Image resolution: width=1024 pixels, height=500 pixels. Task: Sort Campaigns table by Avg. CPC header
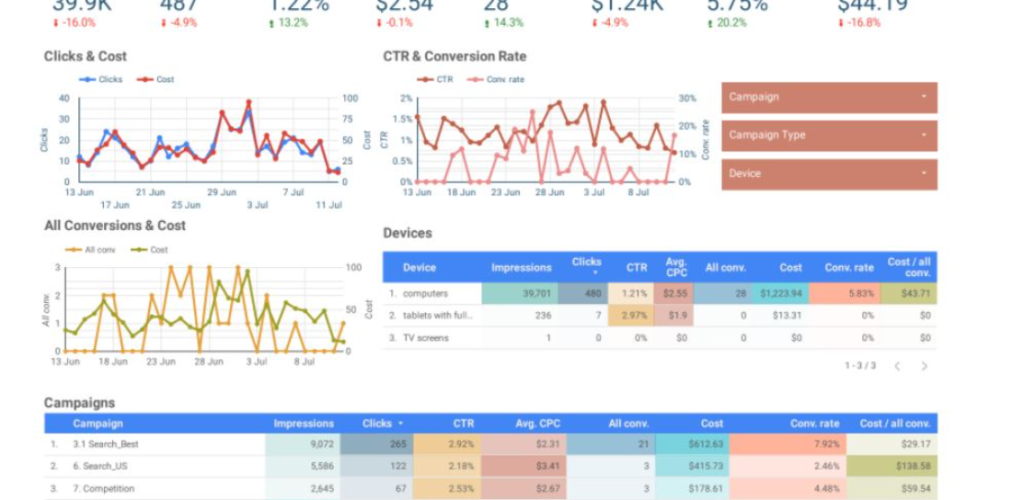(x=536, y=424)
